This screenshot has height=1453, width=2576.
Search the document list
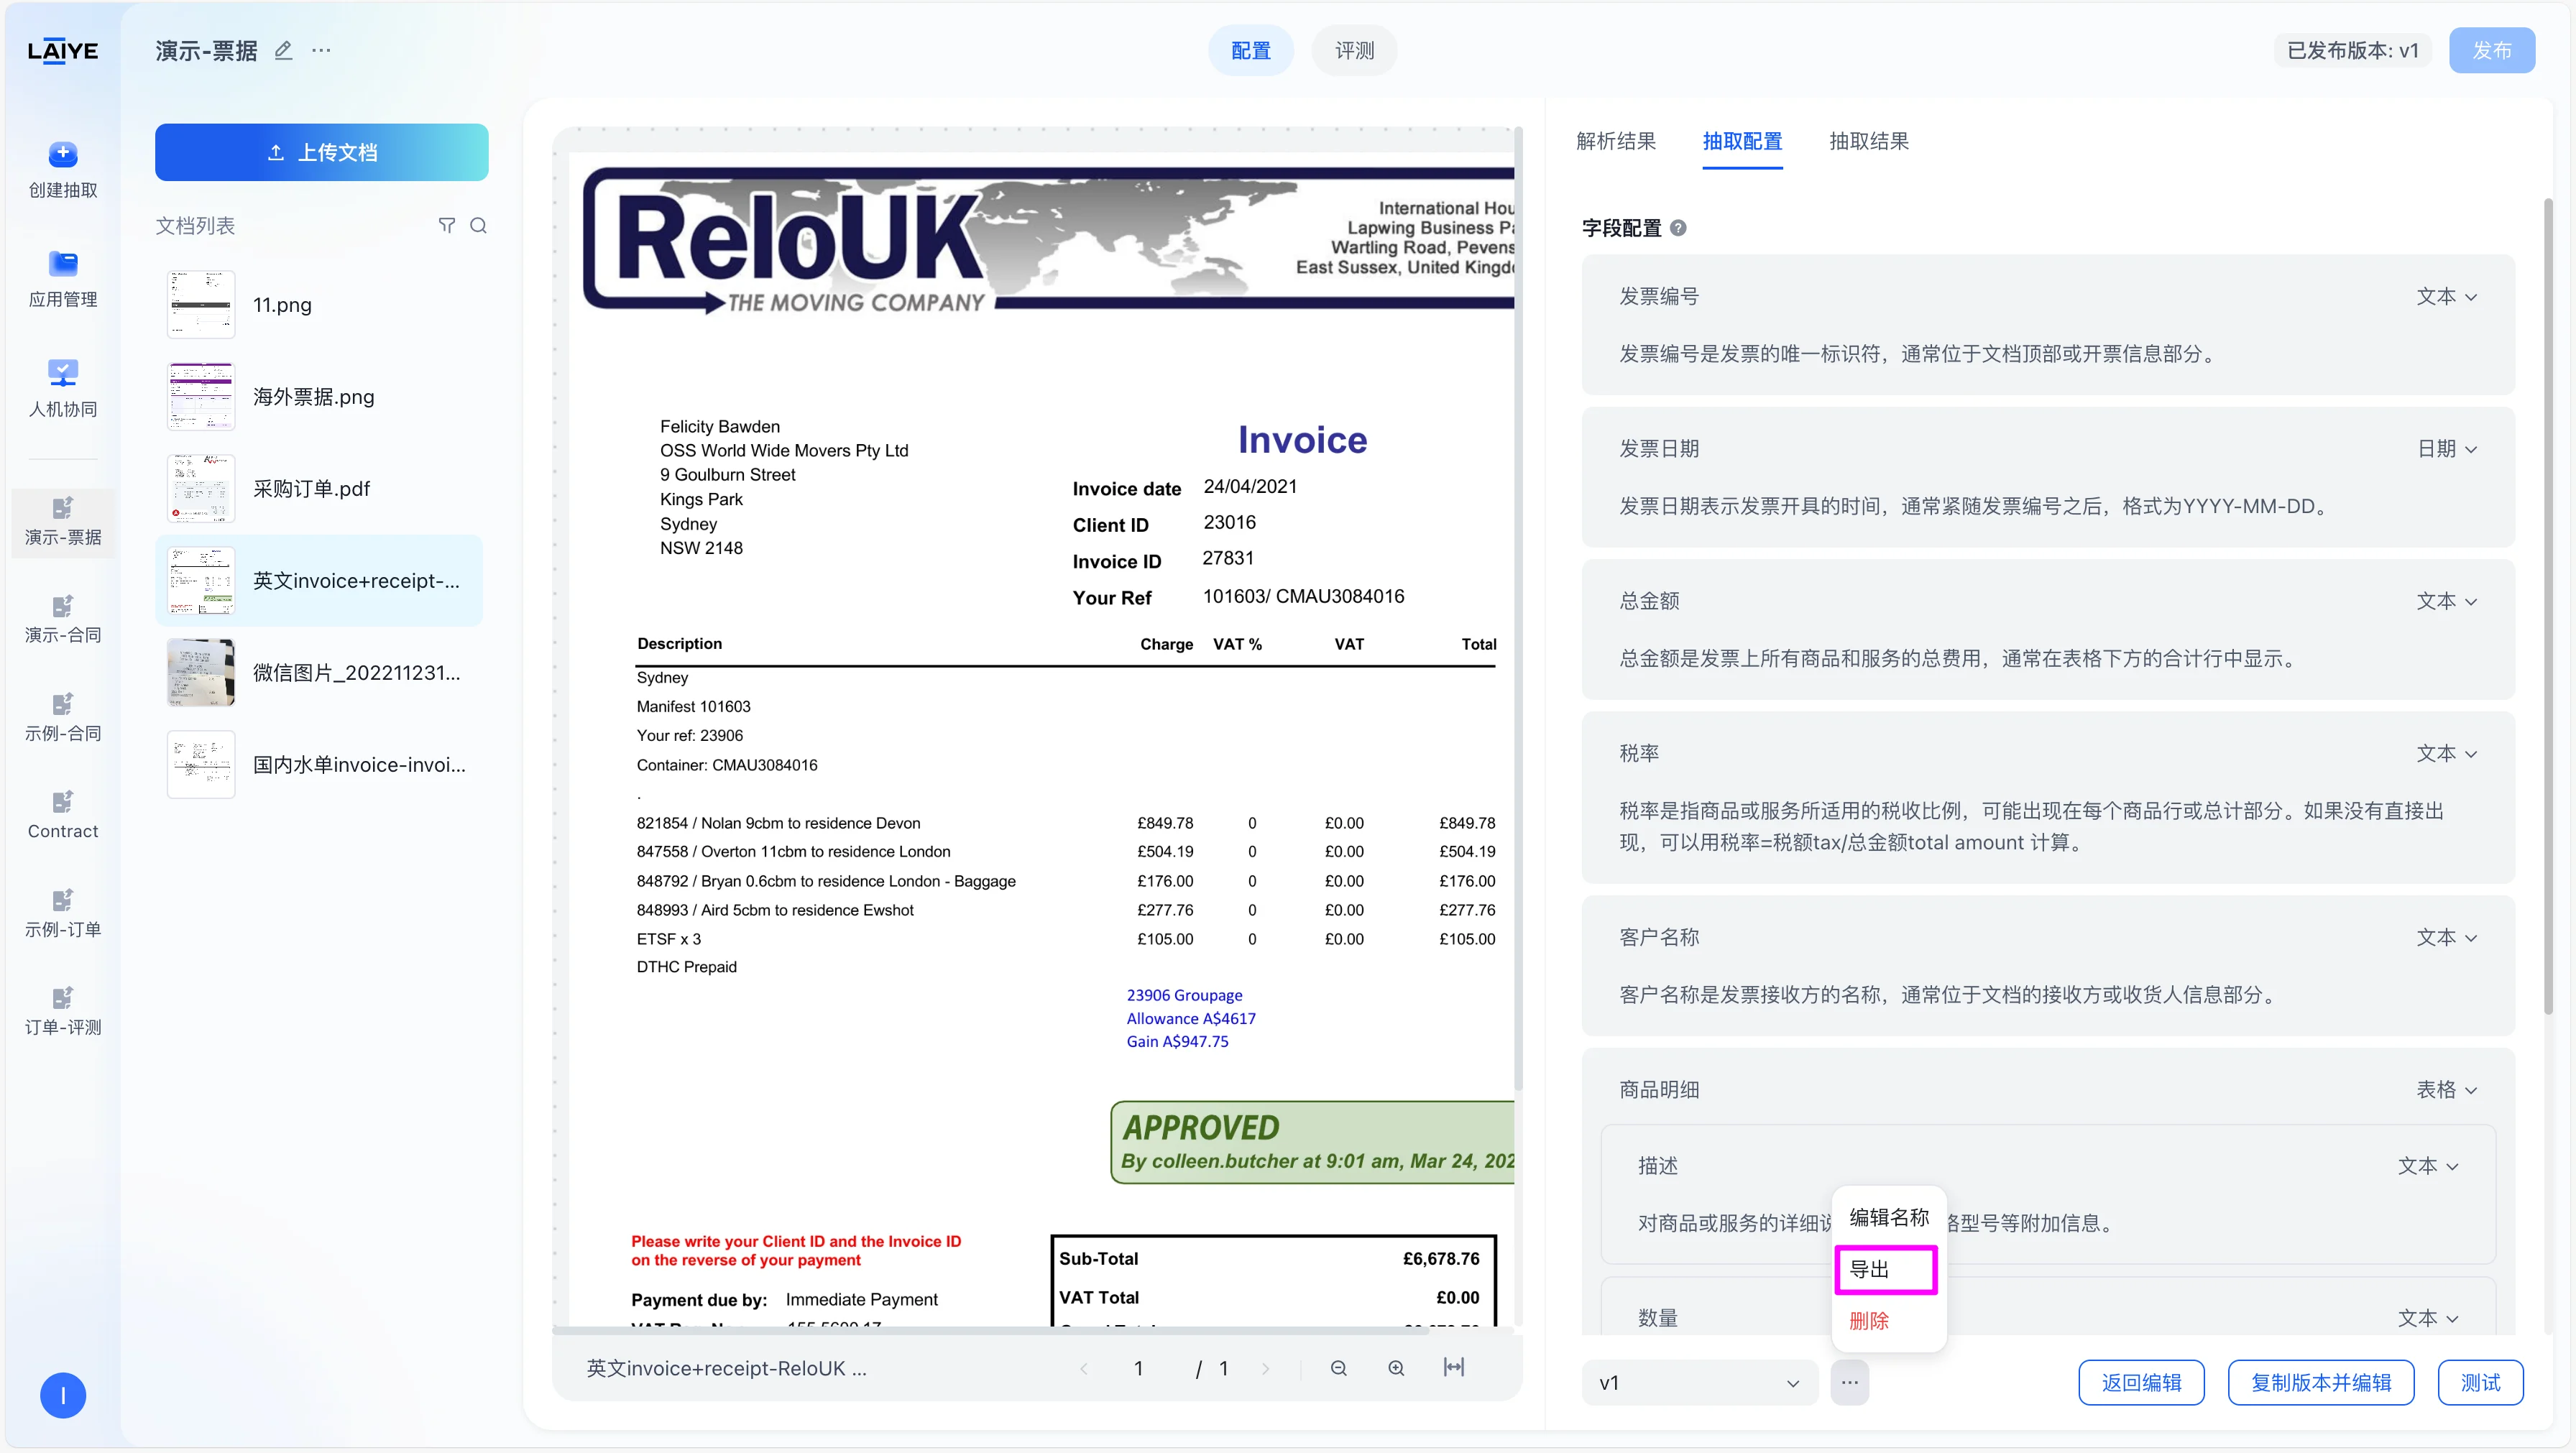478,225
